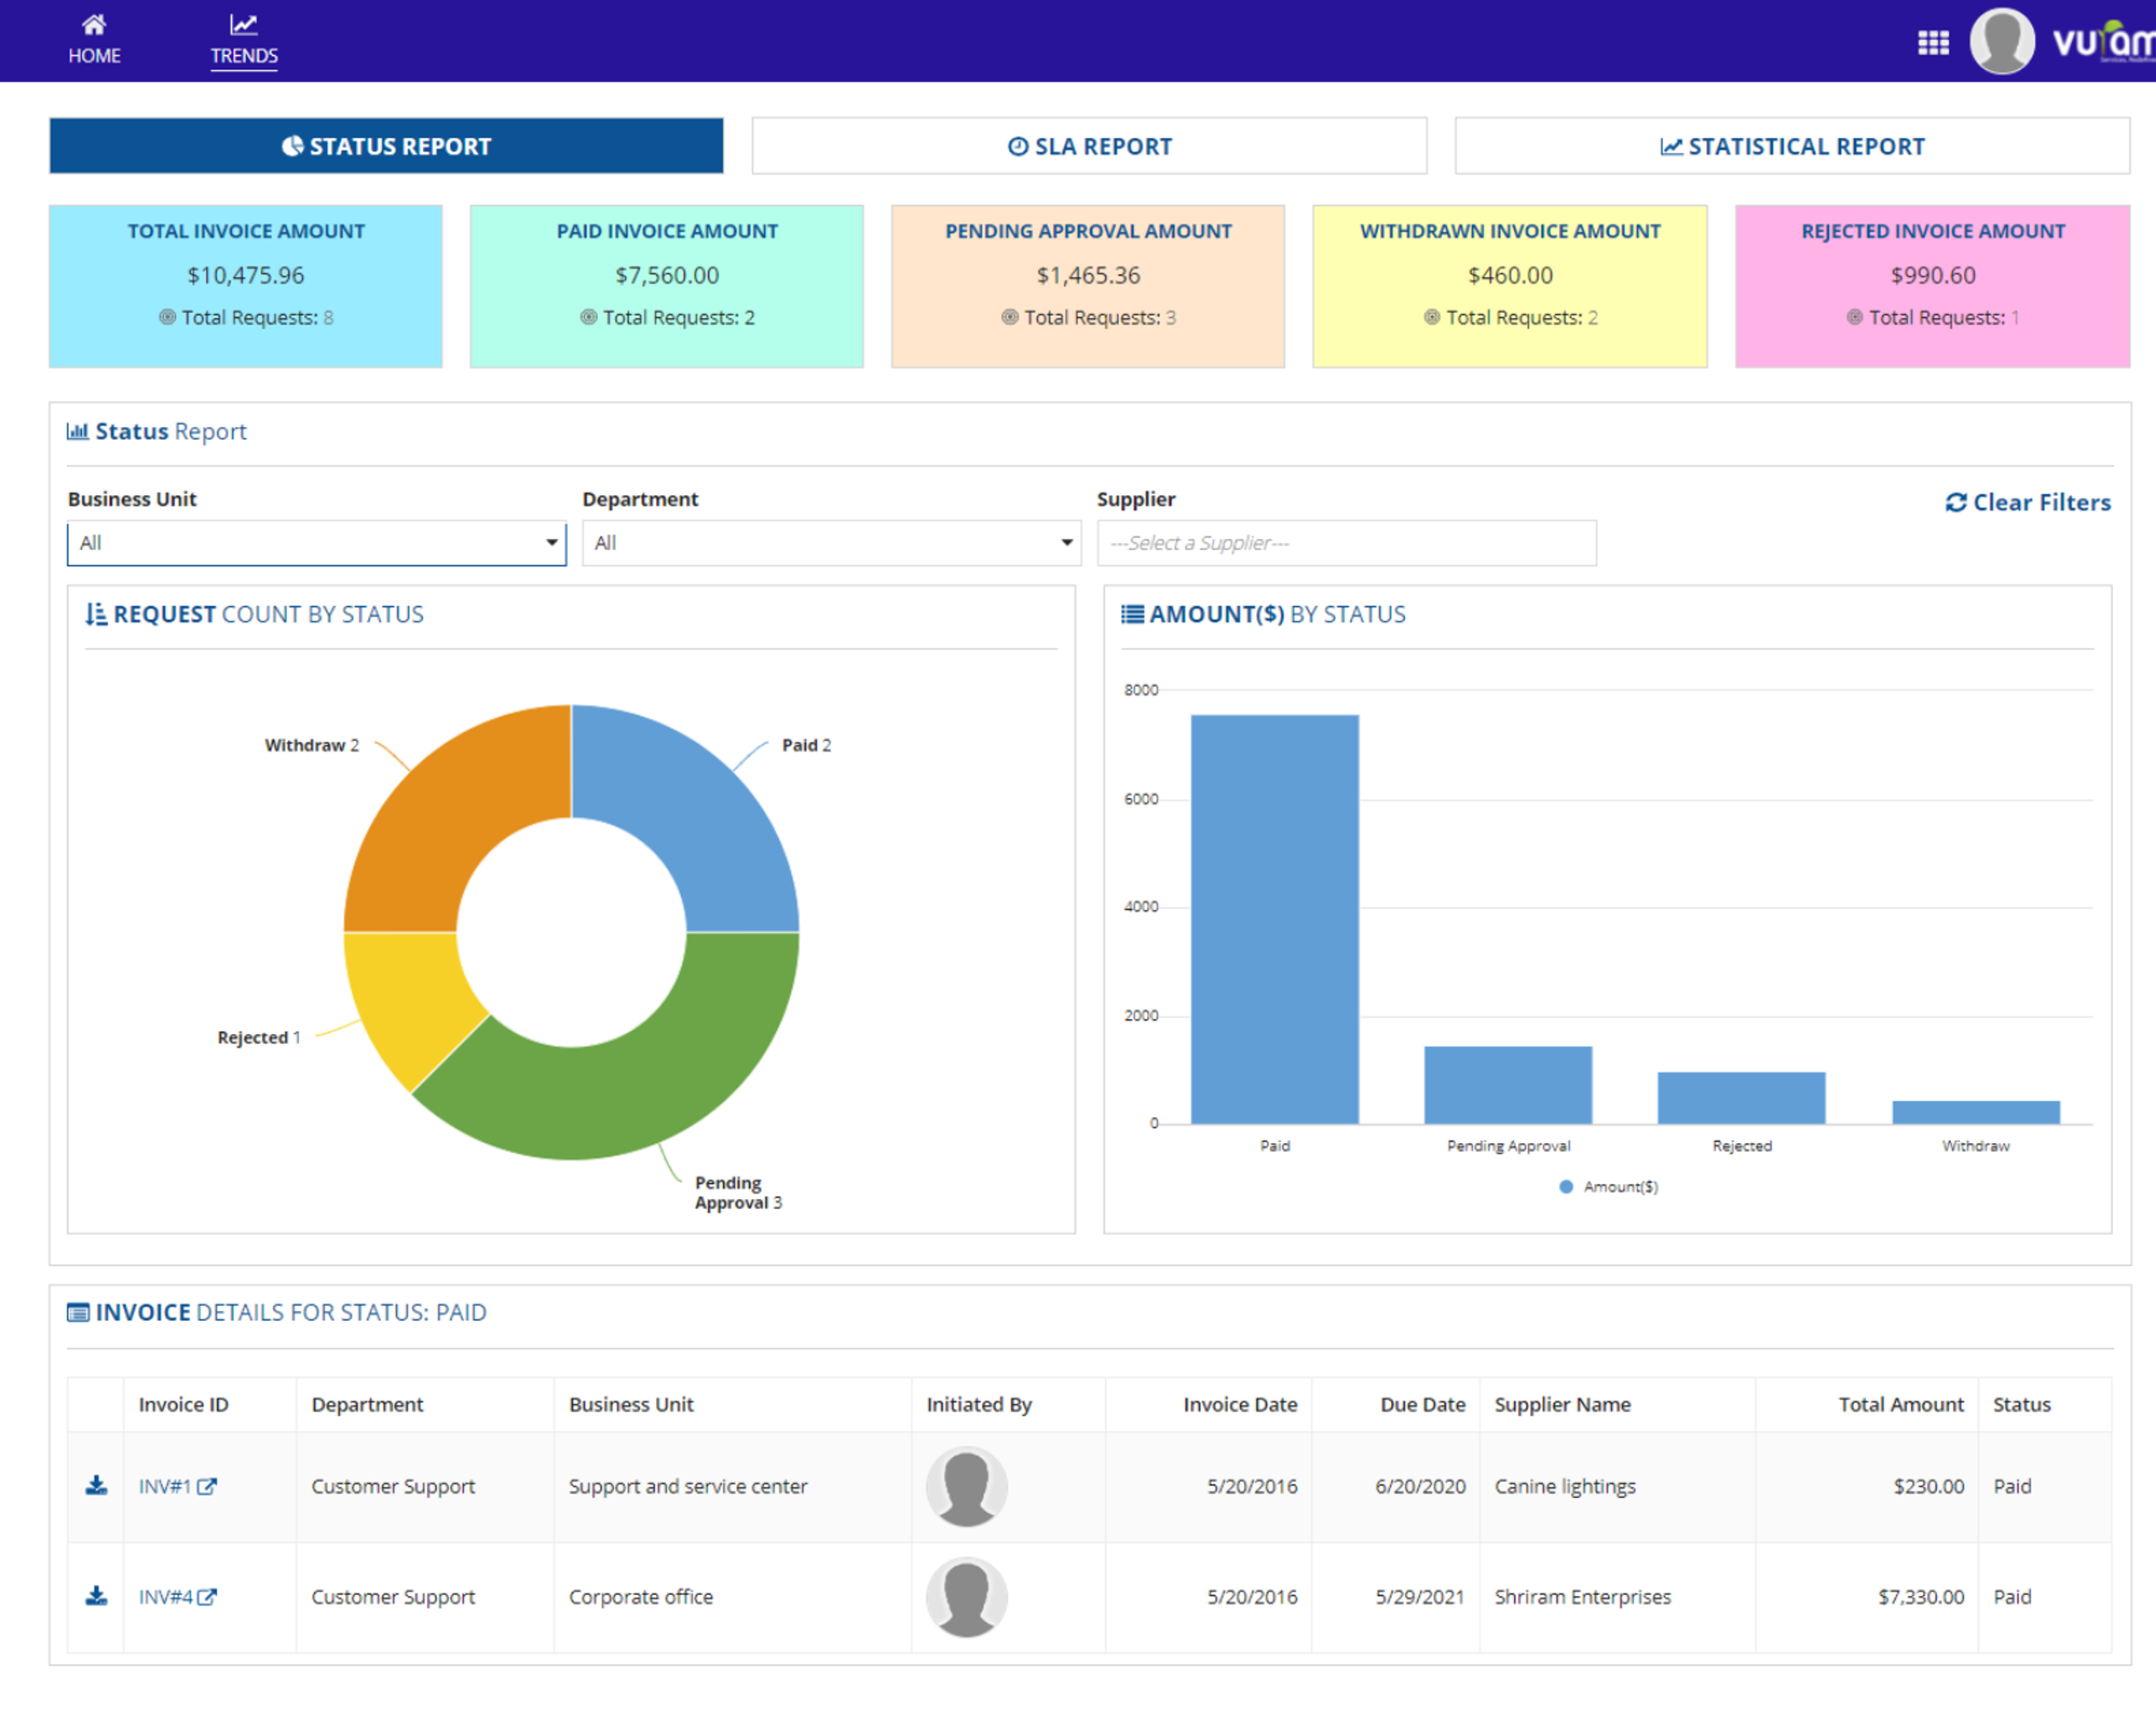Open the apps grid icon
This screenshot has height=1720, width=2156.
(x=1933, y=42)
